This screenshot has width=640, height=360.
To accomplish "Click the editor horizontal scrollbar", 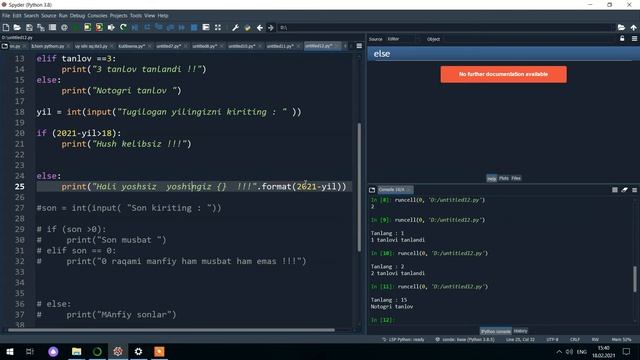I will (x=171, y=330).
